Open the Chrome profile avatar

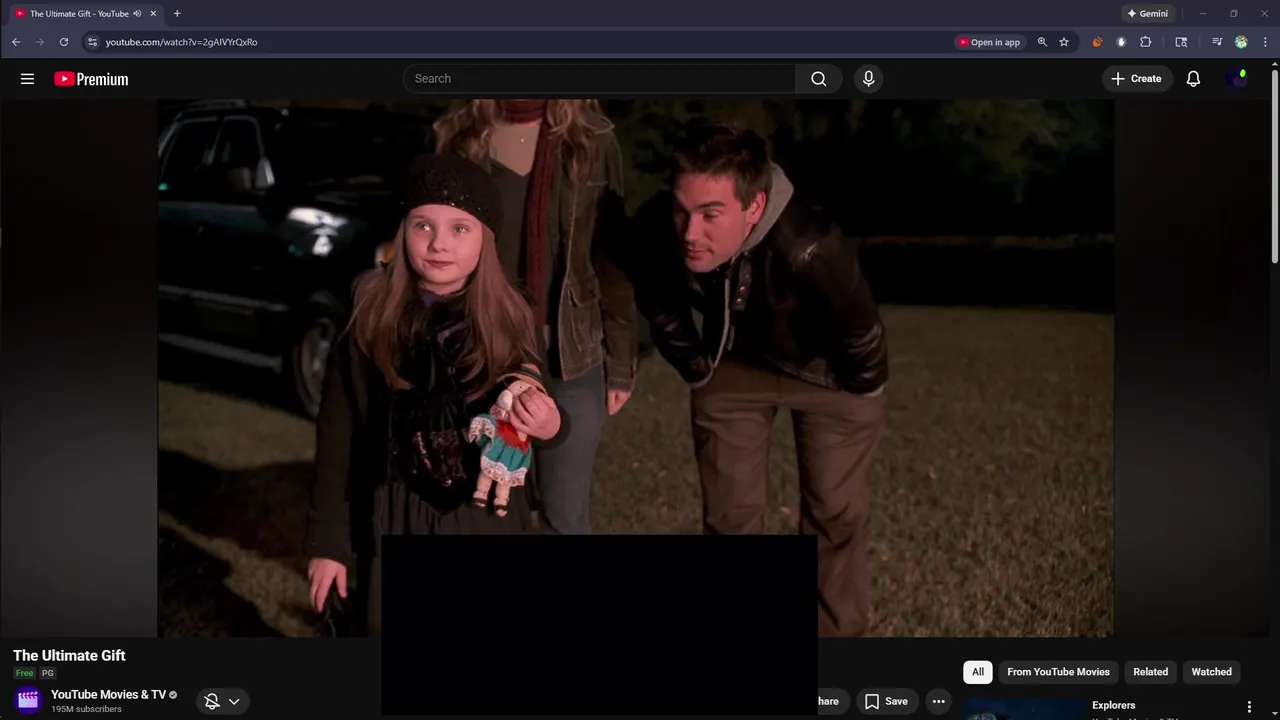pyautogui.click(x=1241, y=42)
